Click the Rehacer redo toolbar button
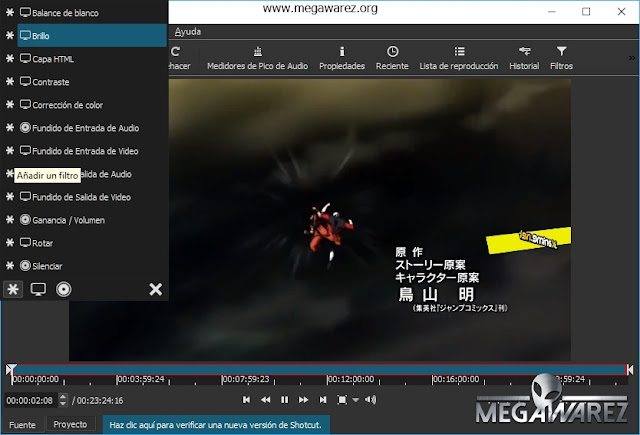Image resolution: width=640 pixels, height=435 pixels. tap(179, 58)
